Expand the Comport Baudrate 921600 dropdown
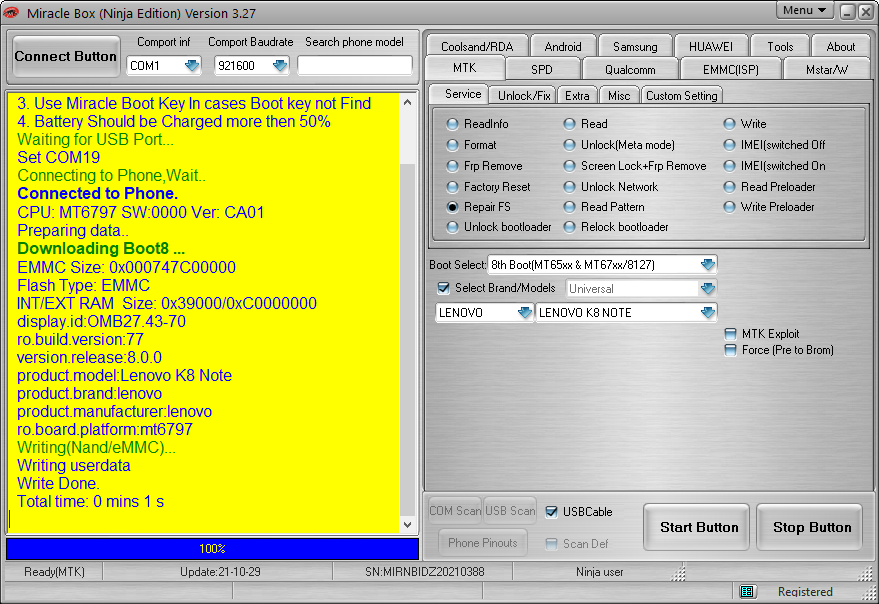879x604 pixels. (x=279, y=66)
